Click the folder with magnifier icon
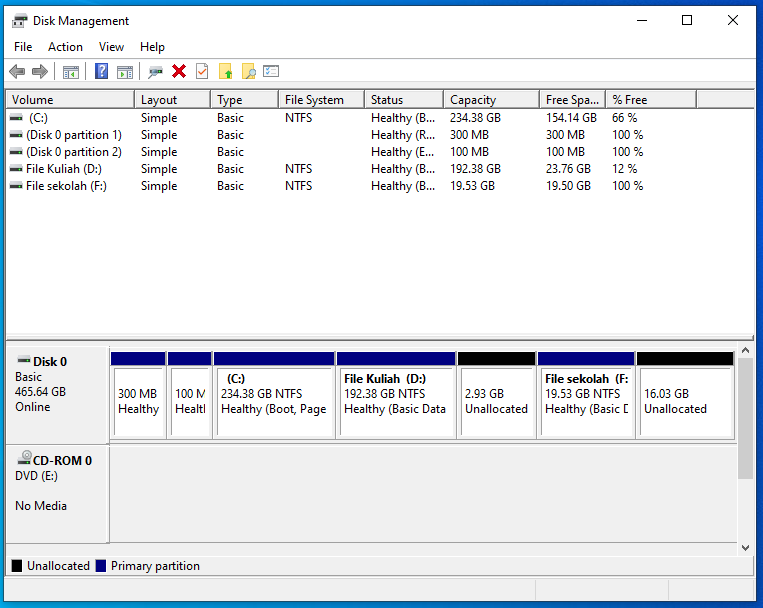763x608 pixels. [249, 72]
